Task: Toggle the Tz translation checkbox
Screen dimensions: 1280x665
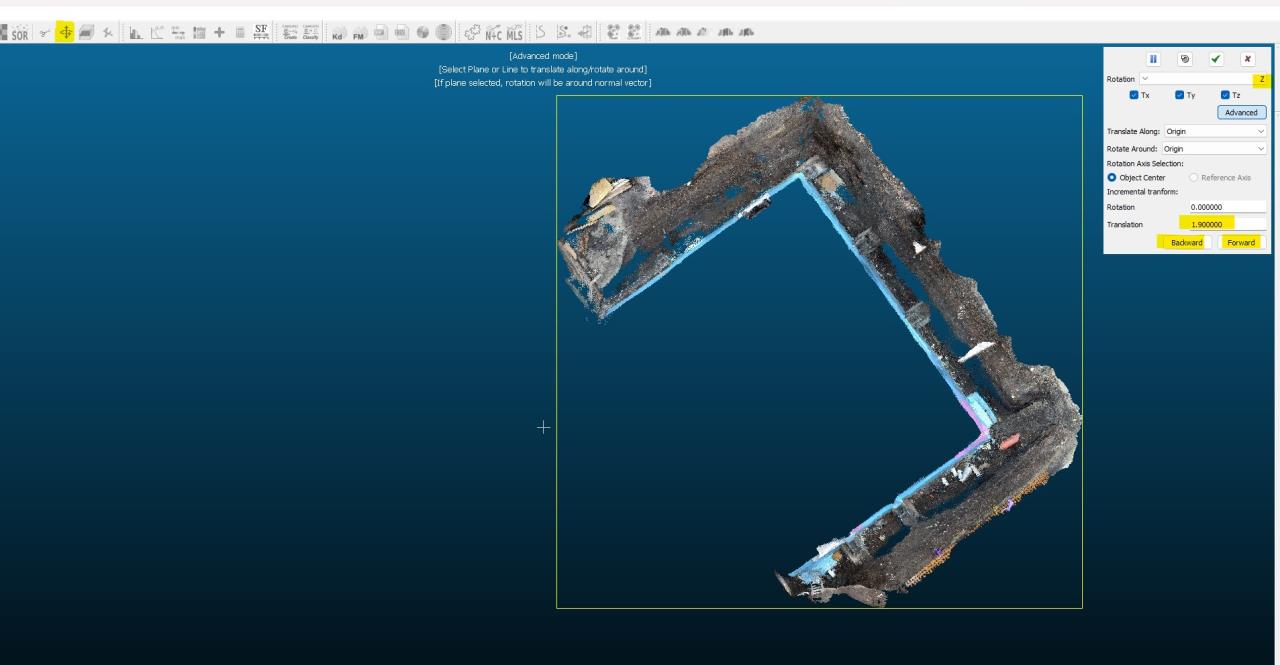Action: pos(1225,95)
